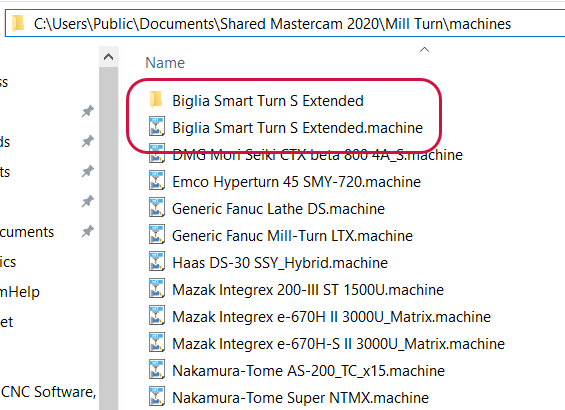The width and height of the screenshot is (565, 410).
Task: Sort the list by the Name column header
Action: pos(165,63)
